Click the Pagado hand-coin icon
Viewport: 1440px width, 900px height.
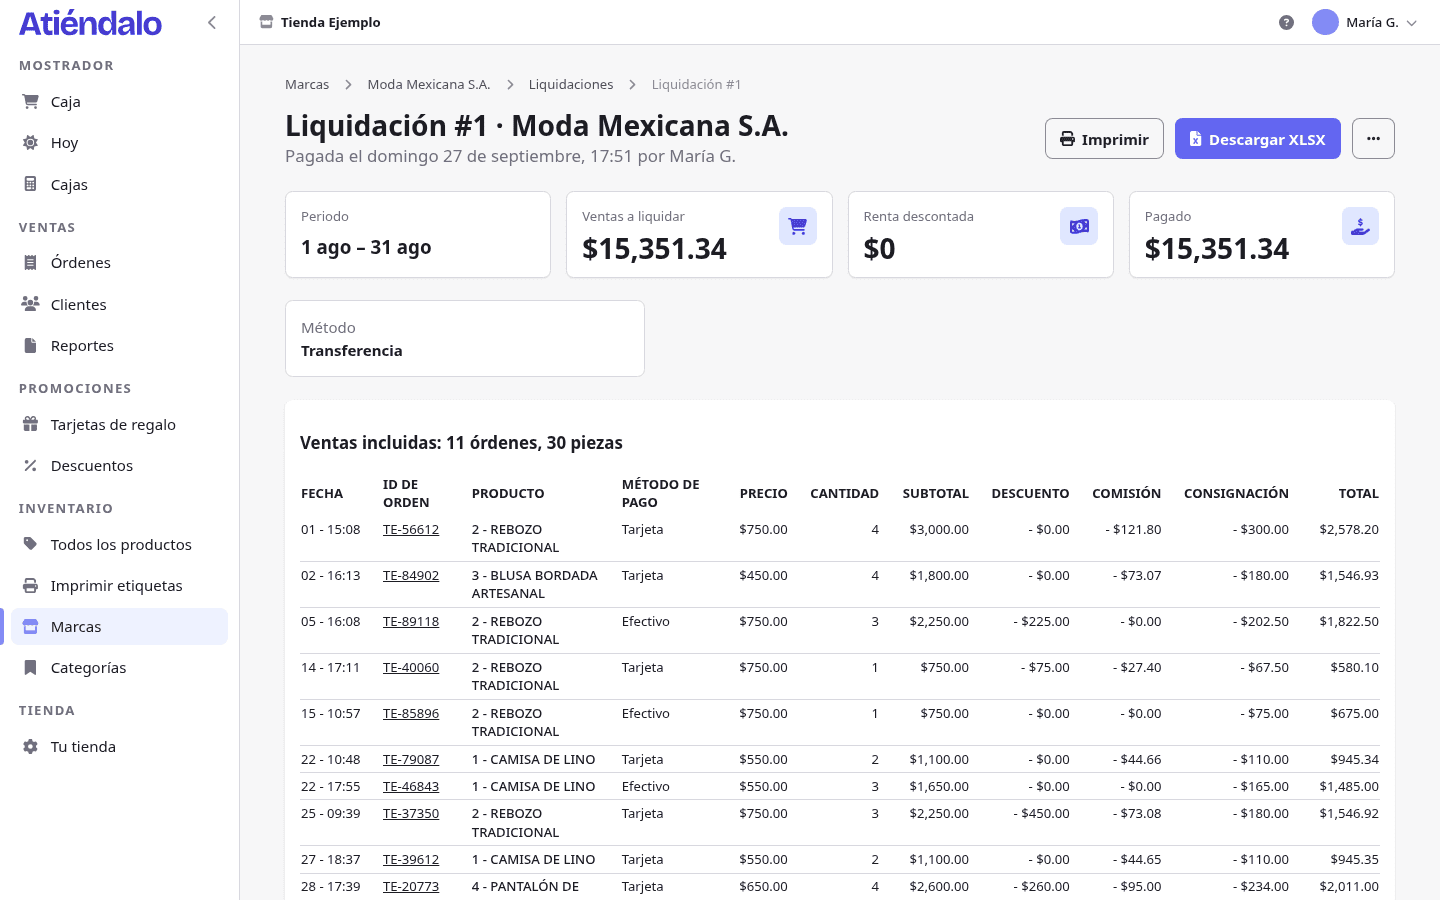coord(1360,226)
